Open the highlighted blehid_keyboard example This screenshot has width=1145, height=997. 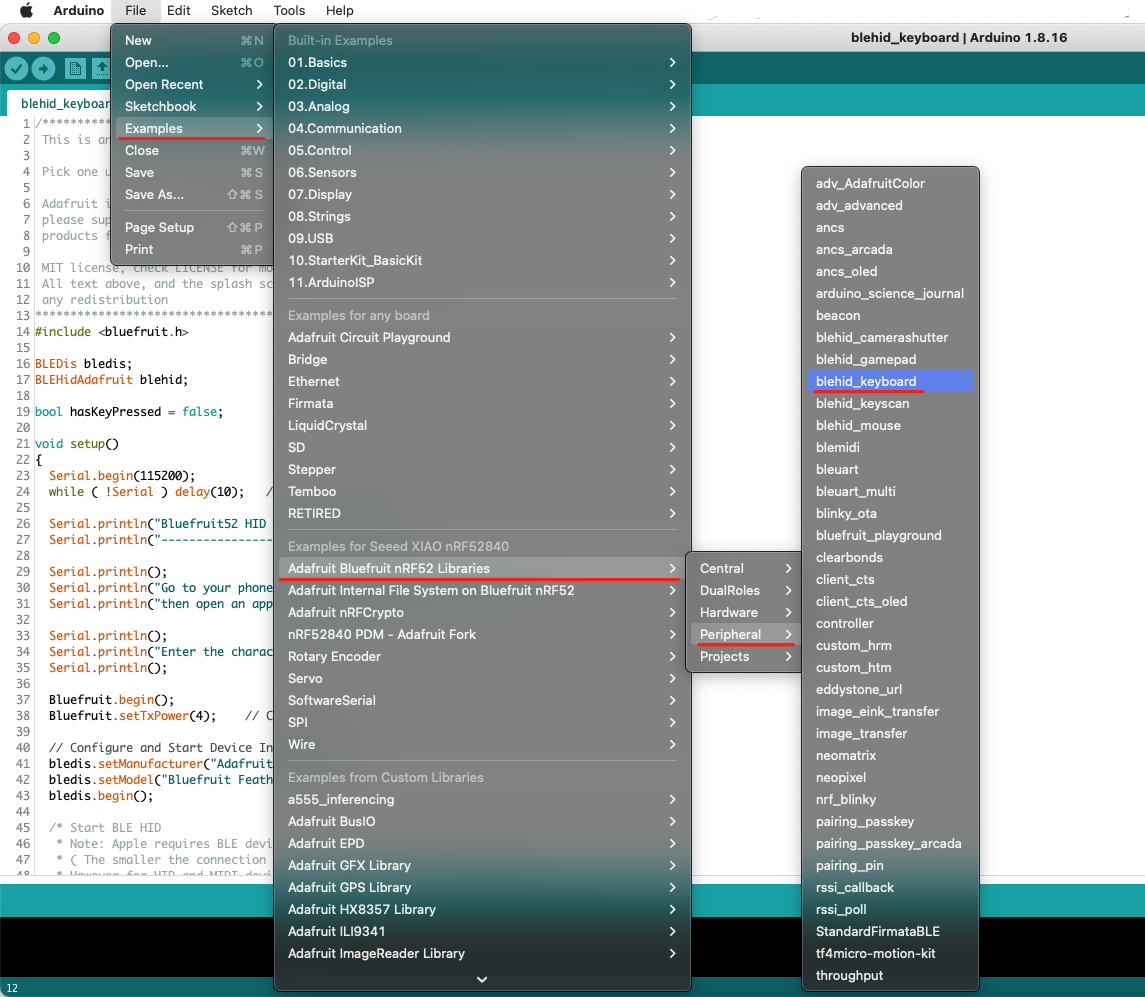coord(890,381)
